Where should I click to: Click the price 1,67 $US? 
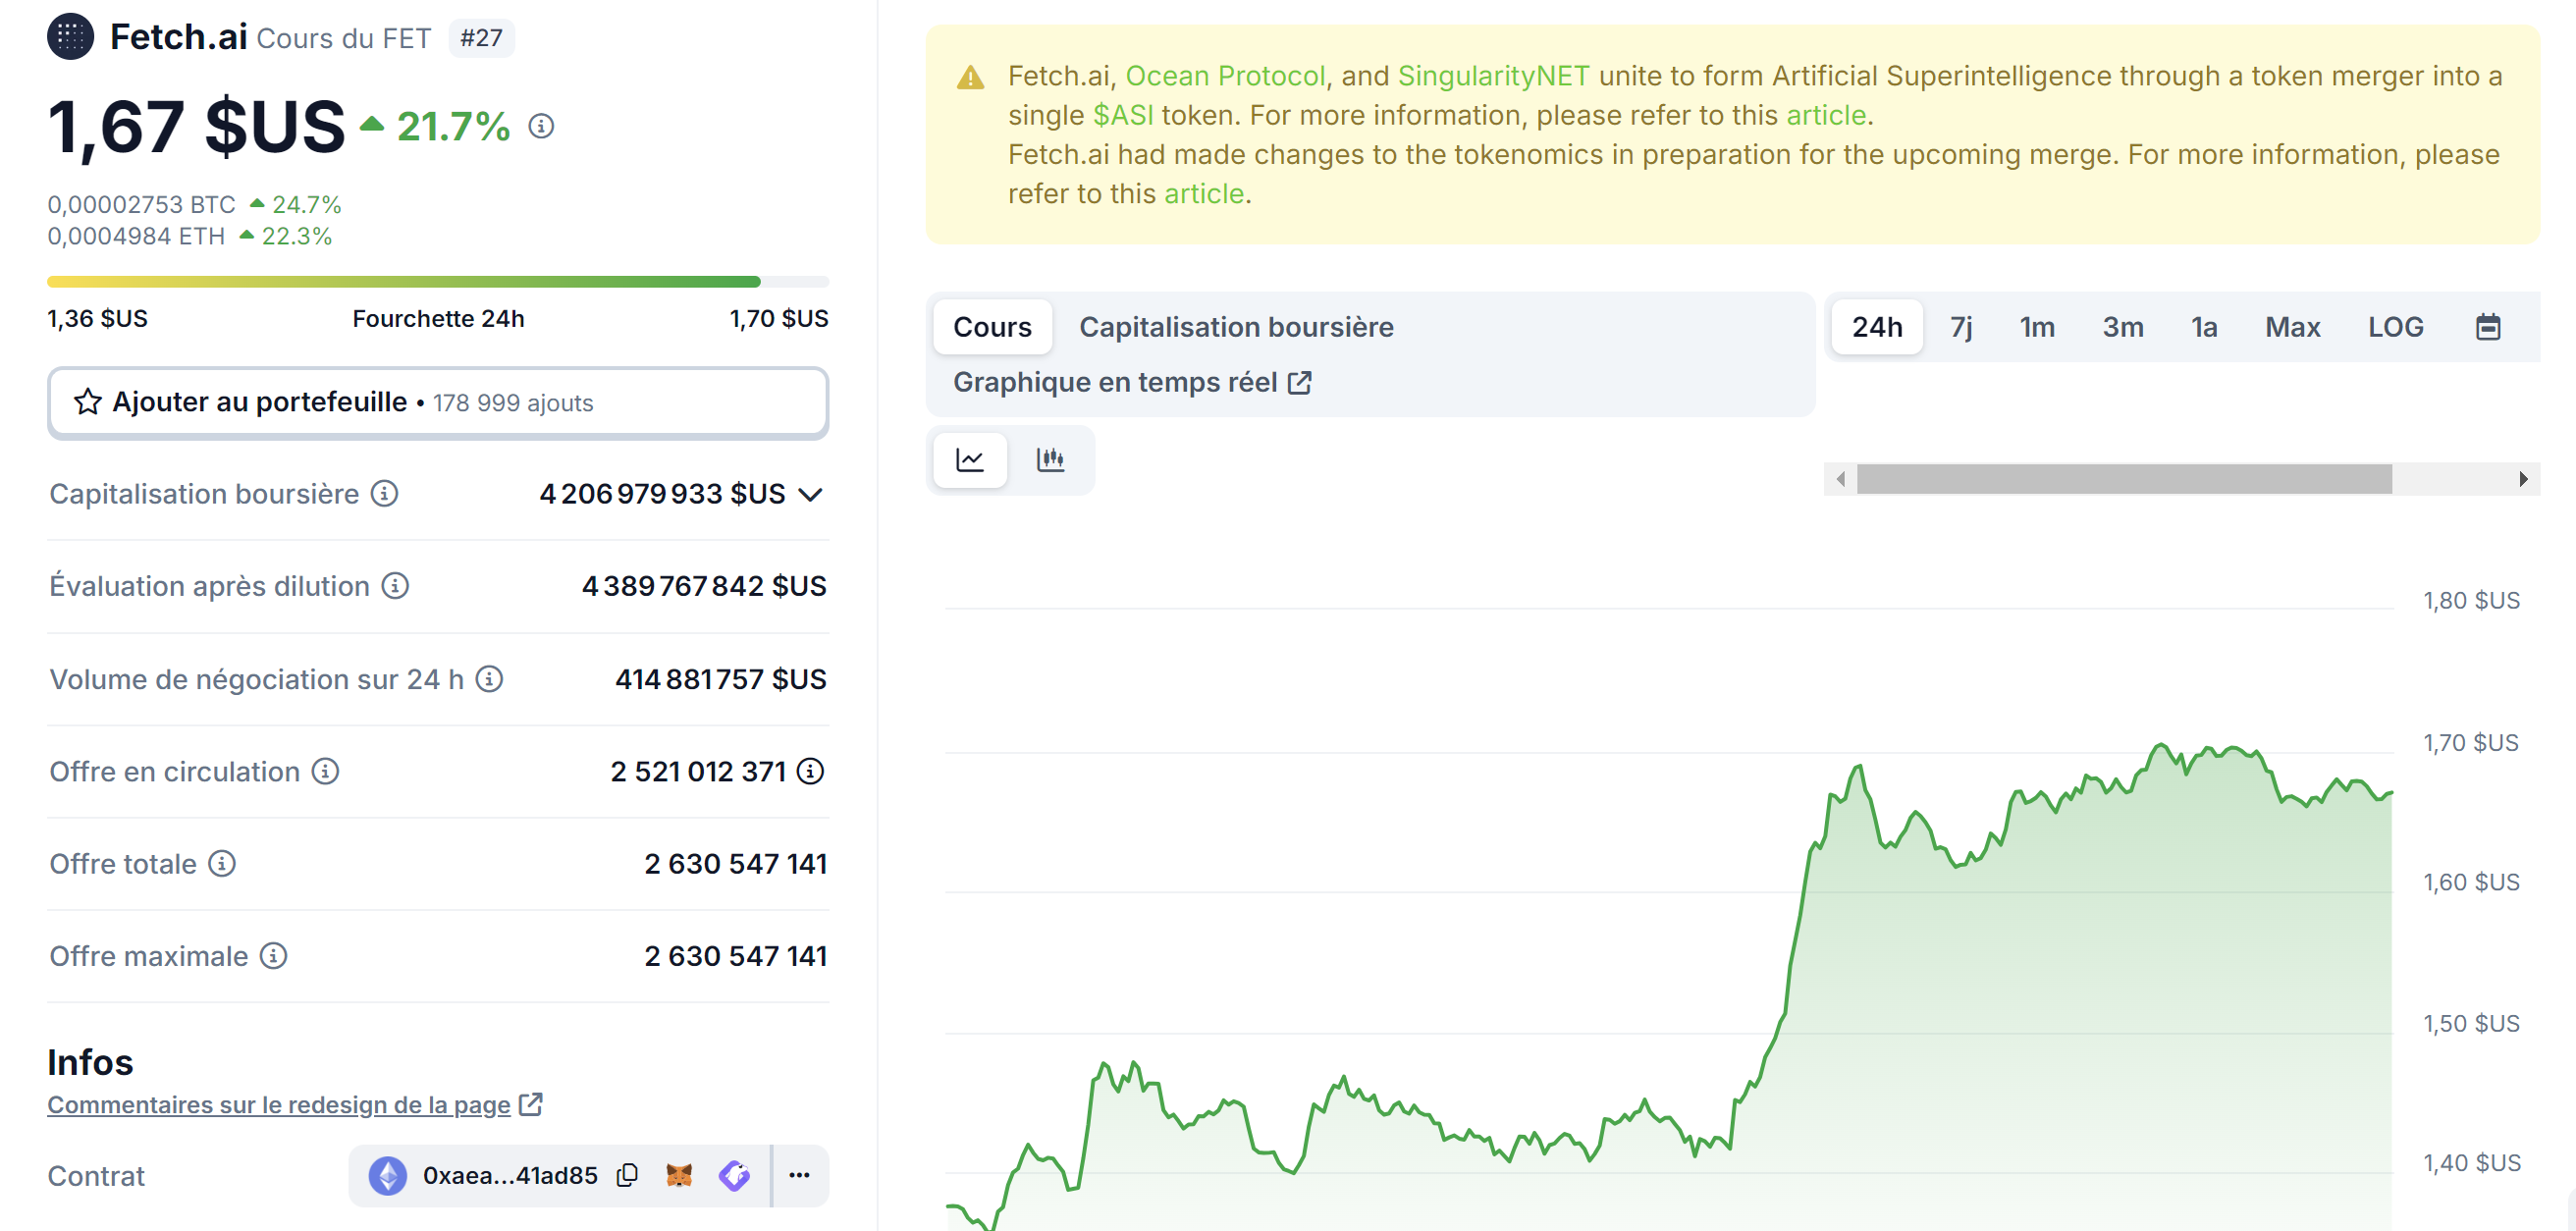[x=196, y=127]
